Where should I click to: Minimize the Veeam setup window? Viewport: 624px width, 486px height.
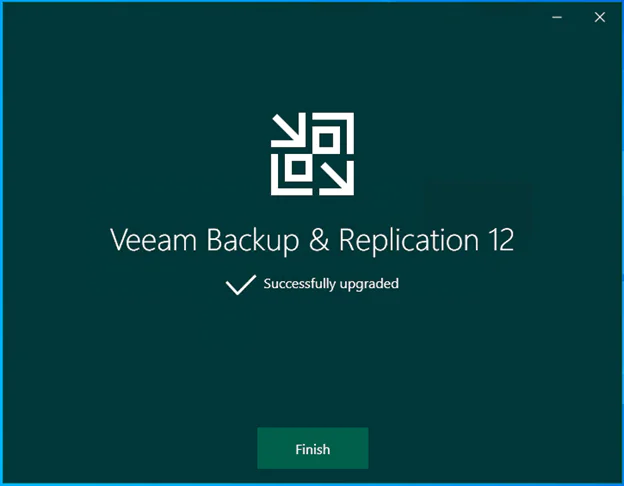[557, 17]
